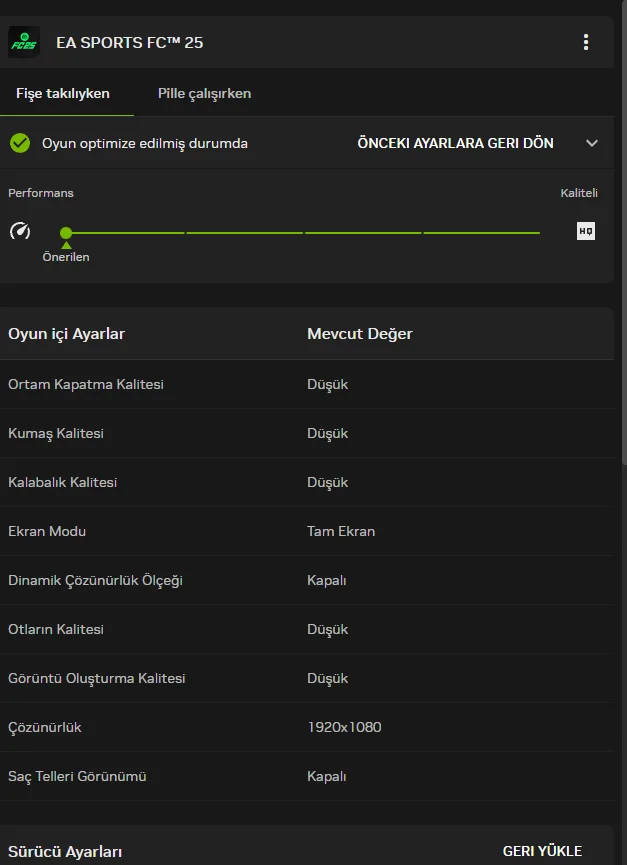Click ÖNCEKI AYARLARA GERI DÖN button
Viewport: 627px width, 865px height.
click(455, 143)
